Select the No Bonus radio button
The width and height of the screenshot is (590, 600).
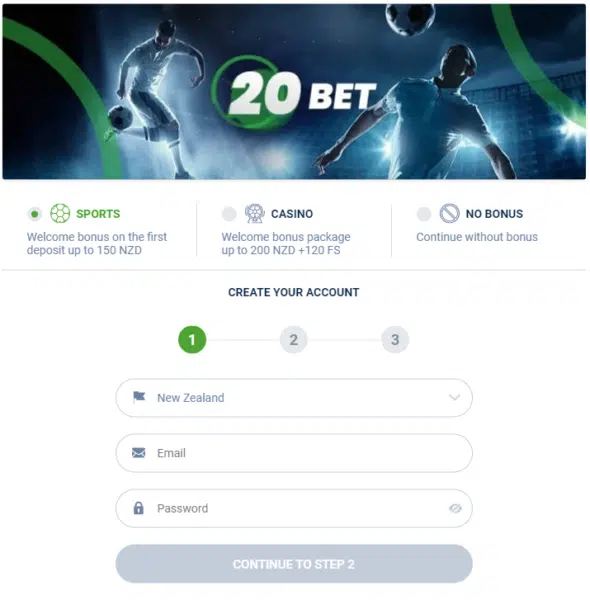pos(424,214)
